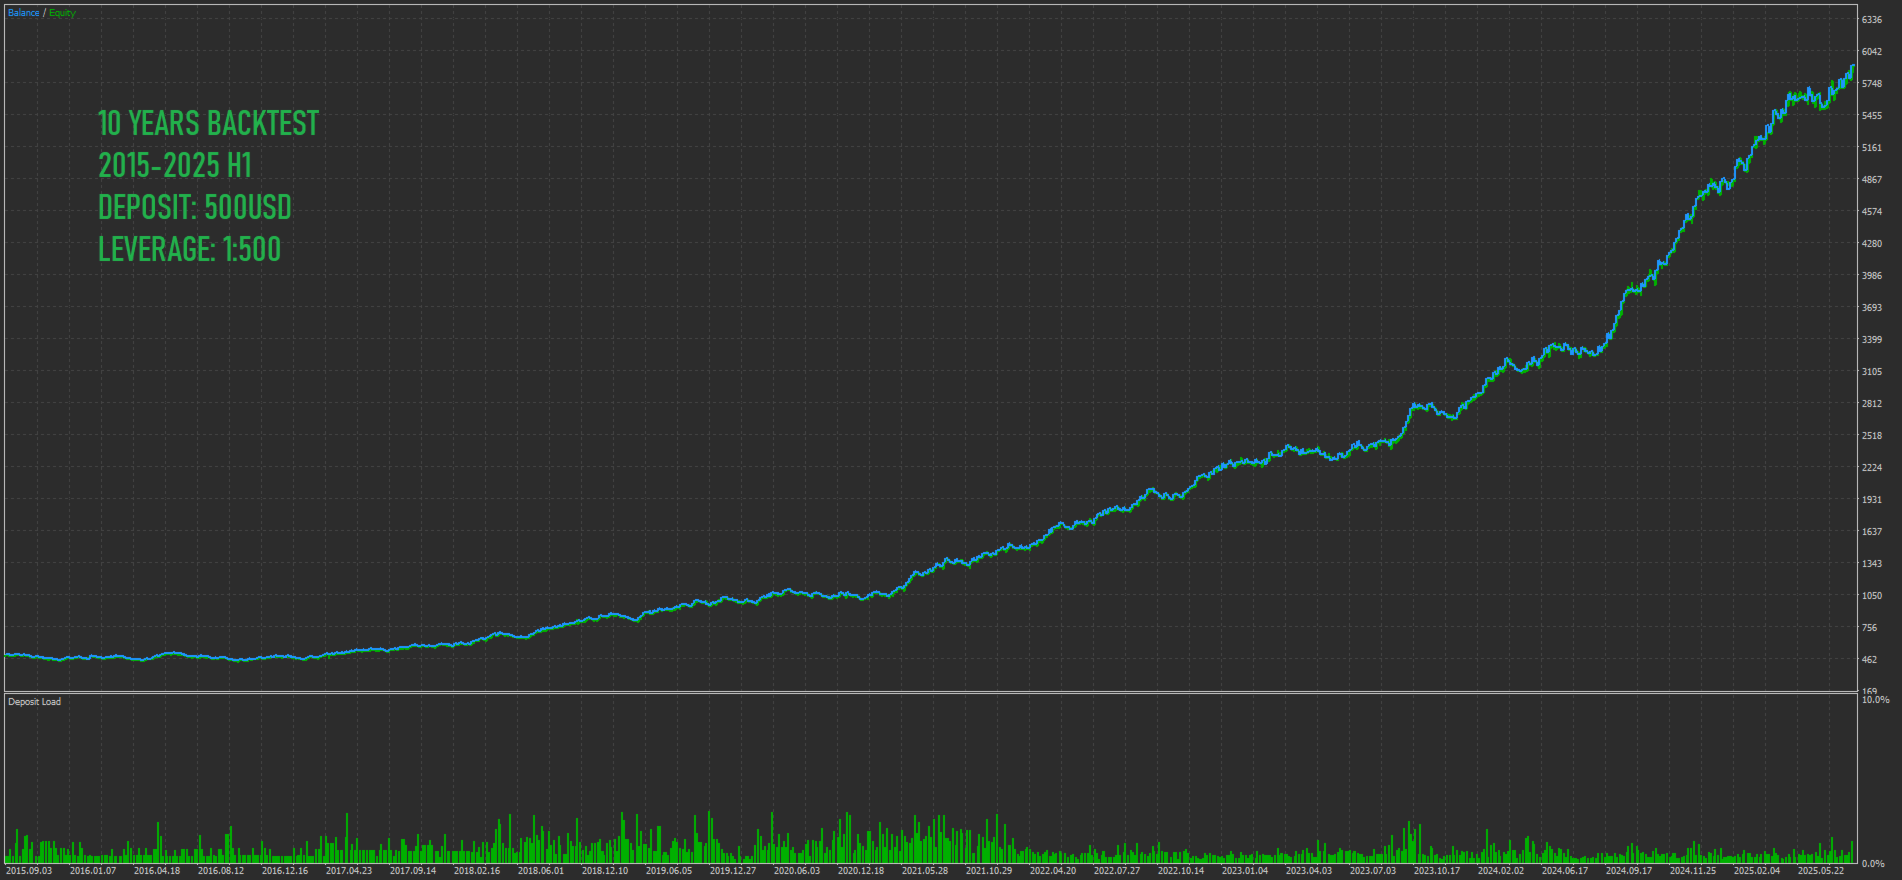Click the 2022.10.14 date label
The height and width of the screenshot is (880, 1902).
[x=1181, y=871]
